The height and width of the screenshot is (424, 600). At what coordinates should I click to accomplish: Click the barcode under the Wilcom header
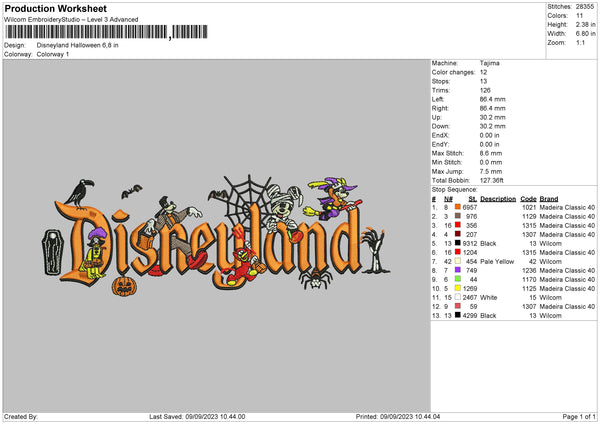point(106,32)
